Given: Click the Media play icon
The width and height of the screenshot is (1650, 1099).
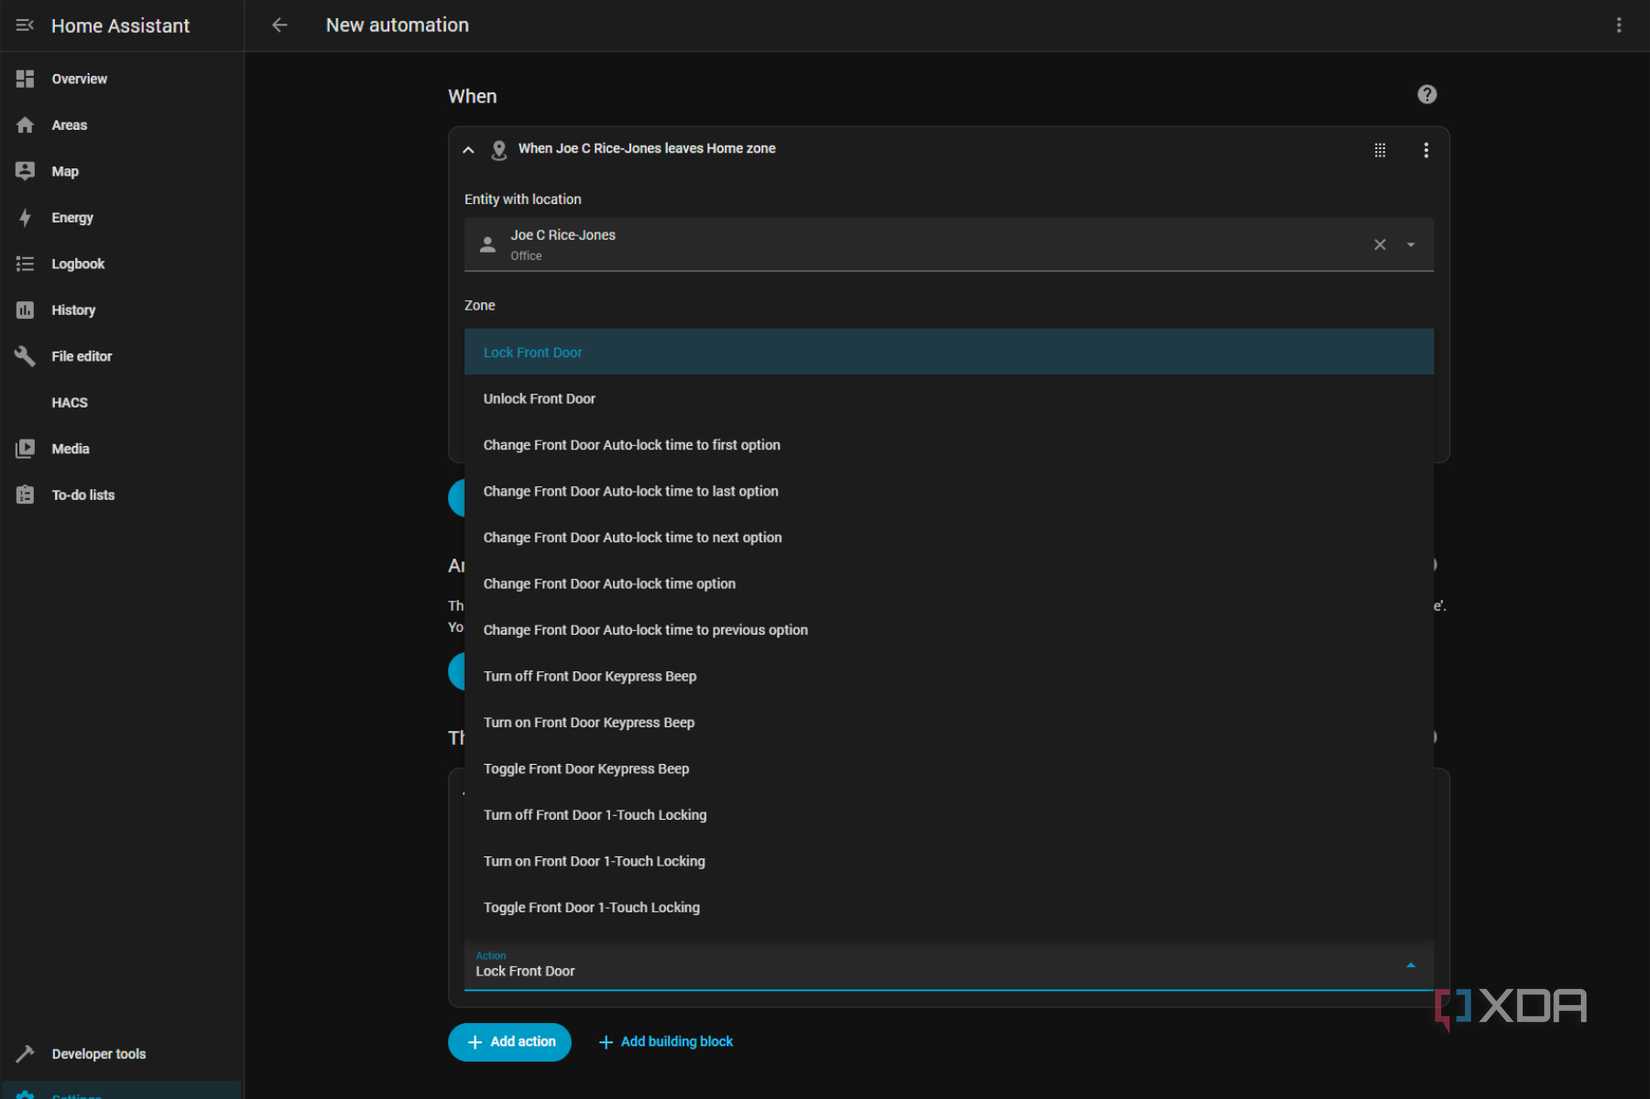Looking at the screenshot, I should coord(25,449).
